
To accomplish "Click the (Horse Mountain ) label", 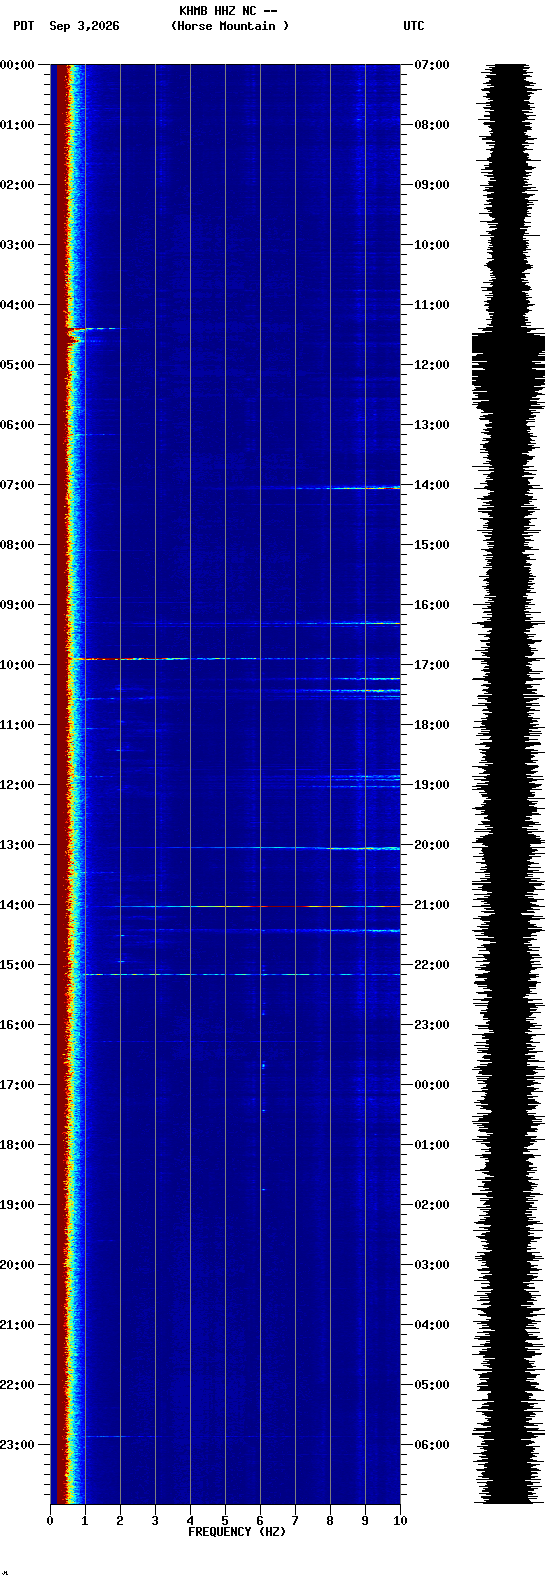I will pyautogui.click(x=230, y=26).
